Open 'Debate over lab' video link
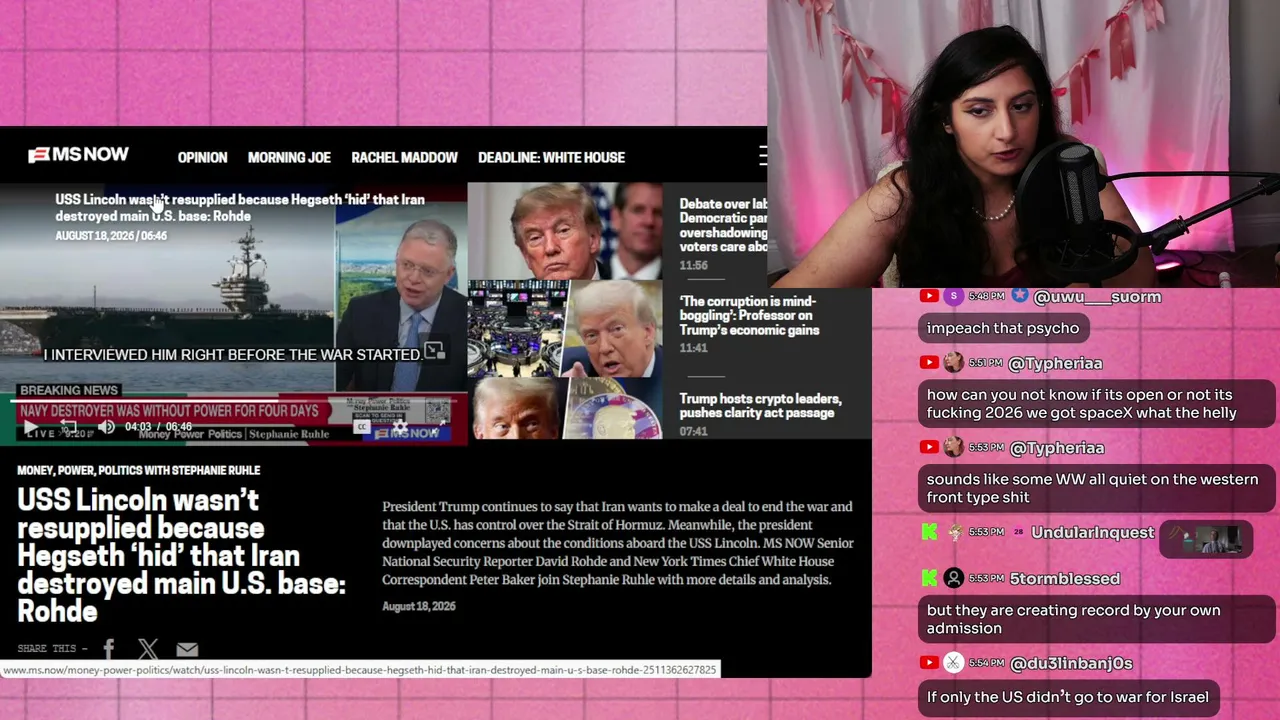 pyautogui.click(x=723, y=225)
